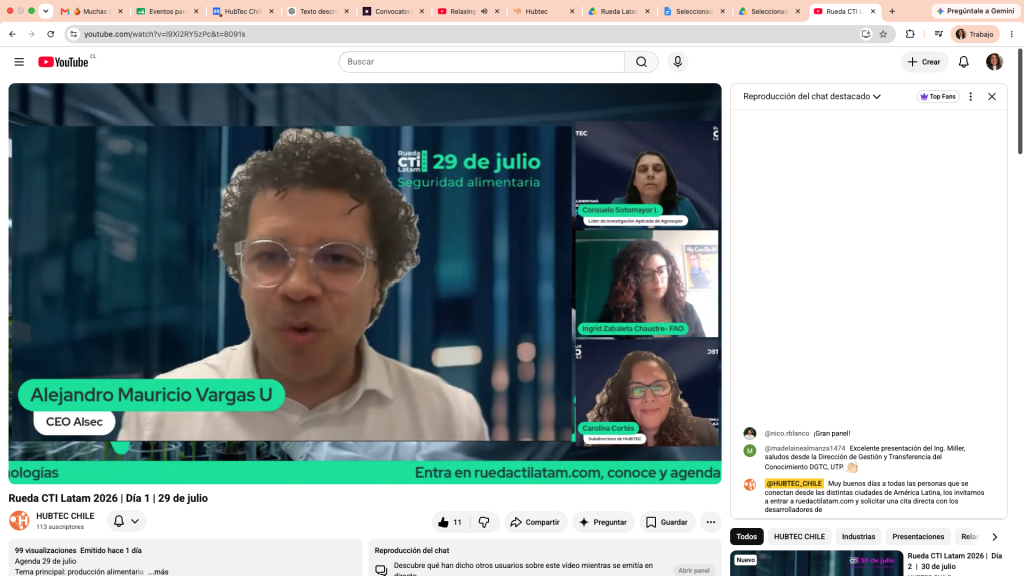Click the browser address bar URL
The image size is (1024, 576).
click(x=165, y=34)
